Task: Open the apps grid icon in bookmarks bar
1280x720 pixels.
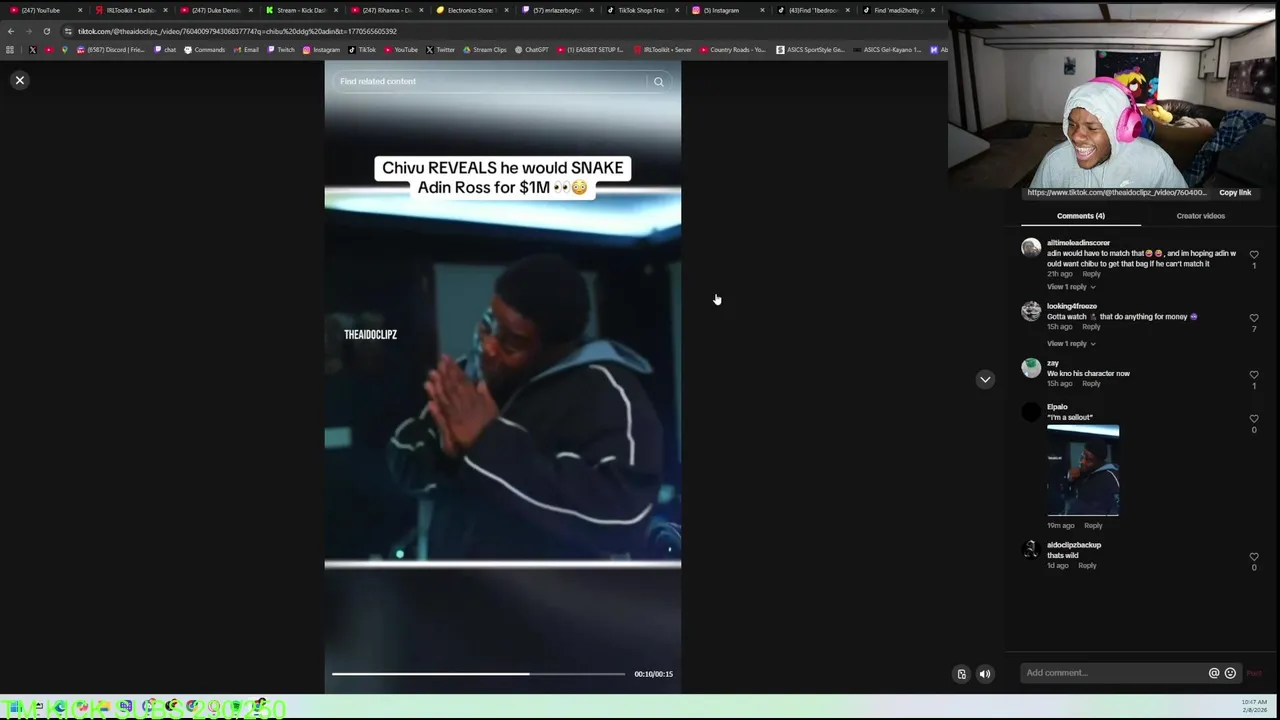Action: pyautogui.click(x=10, y=50)
